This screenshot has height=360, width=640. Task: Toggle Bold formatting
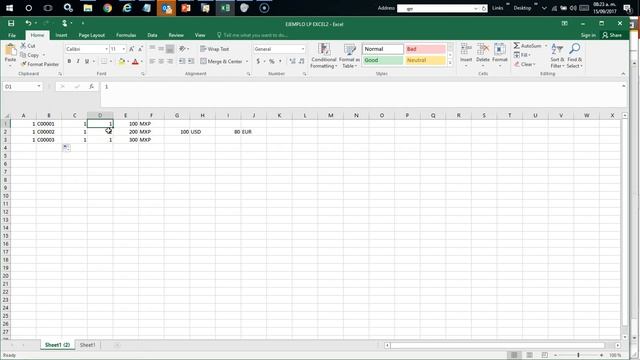coord(69,61)
